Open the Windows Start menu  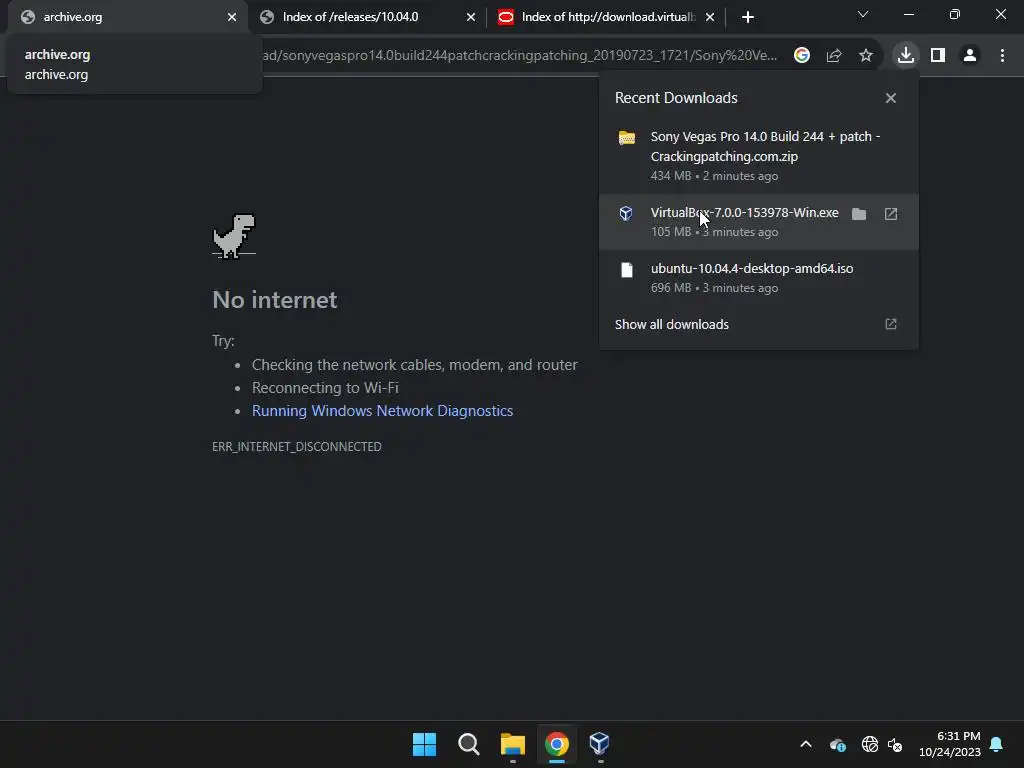click(x=424, y=744)
